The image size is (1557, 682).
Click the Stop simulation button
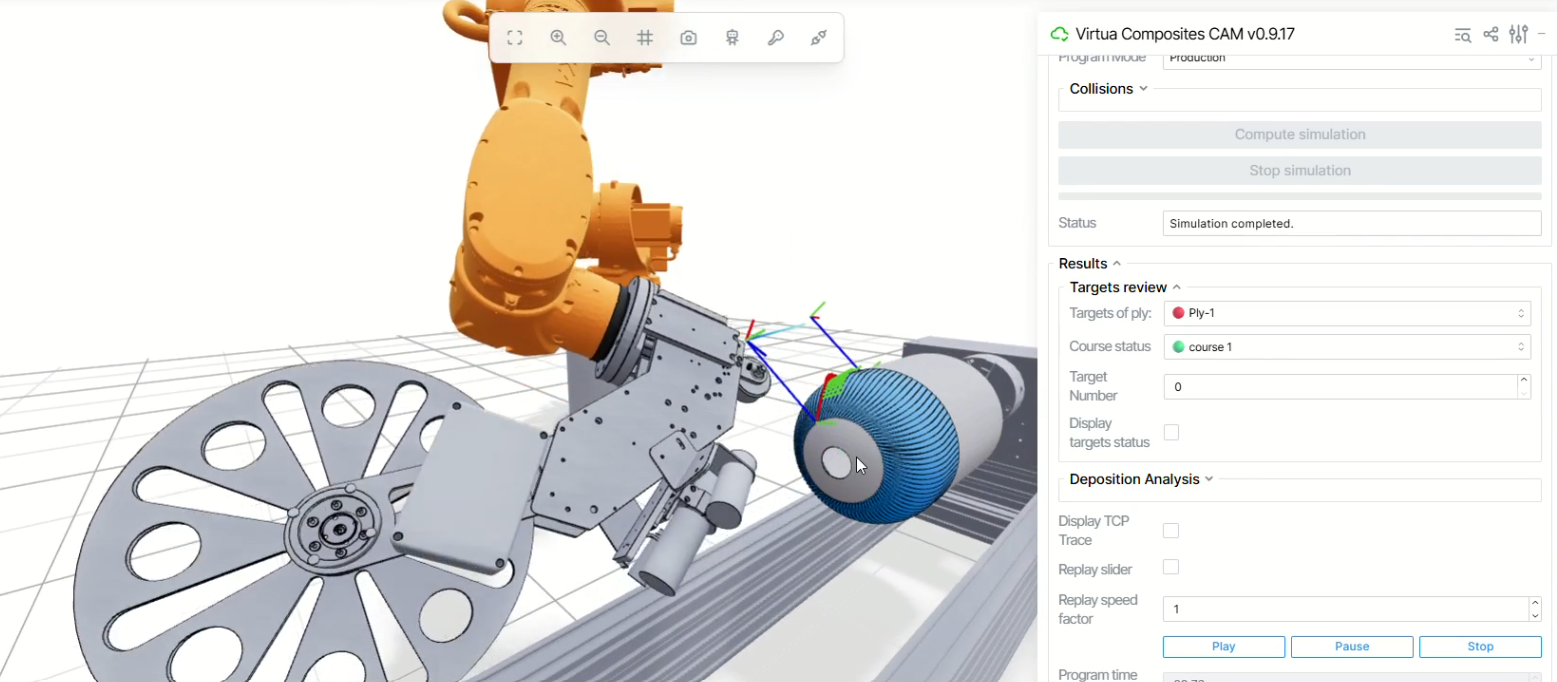1300,171
